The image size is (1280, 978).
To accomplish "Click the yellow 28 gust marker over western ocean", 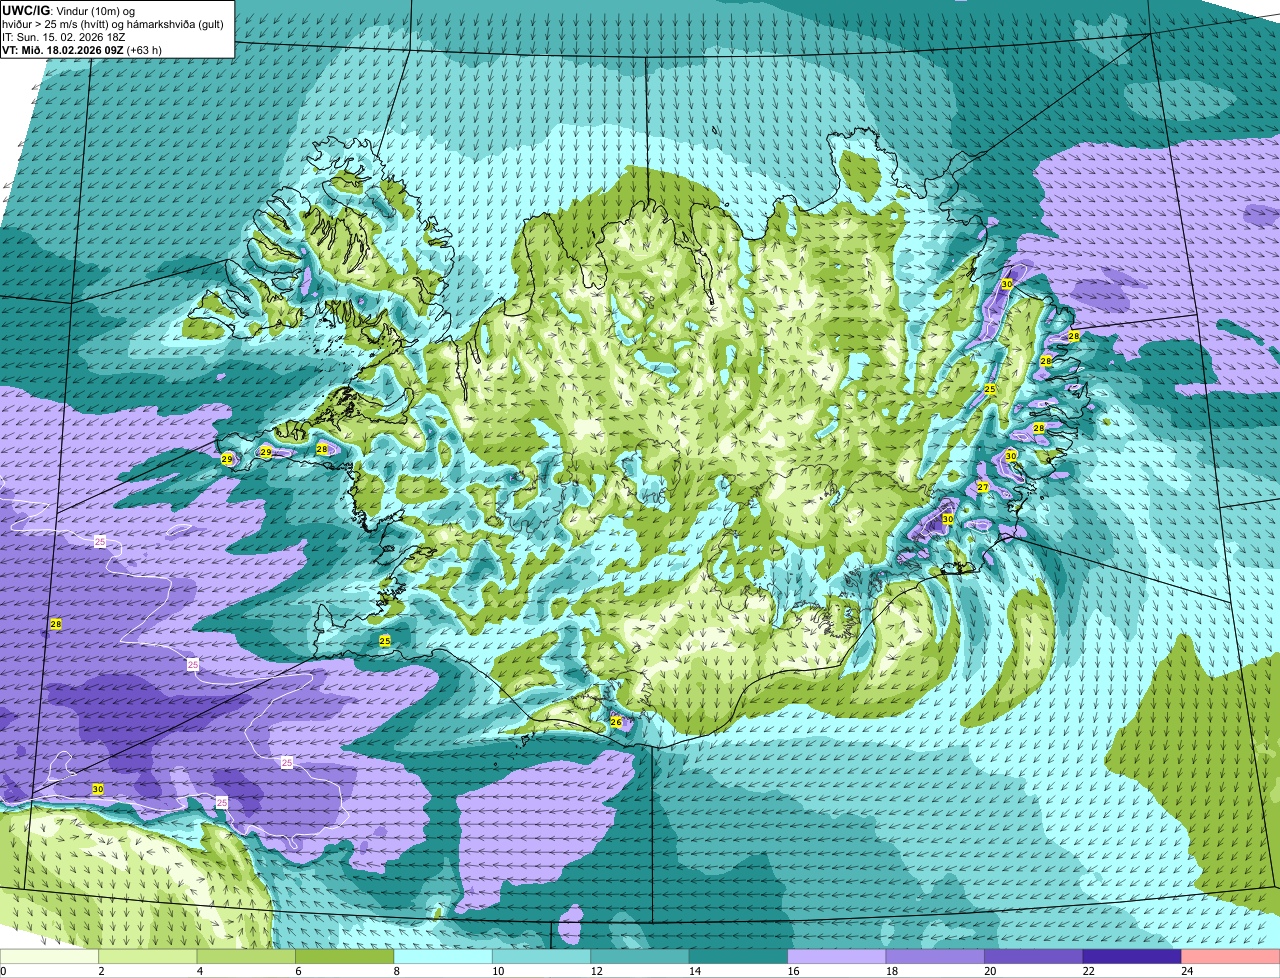I will tap(56, 624).
